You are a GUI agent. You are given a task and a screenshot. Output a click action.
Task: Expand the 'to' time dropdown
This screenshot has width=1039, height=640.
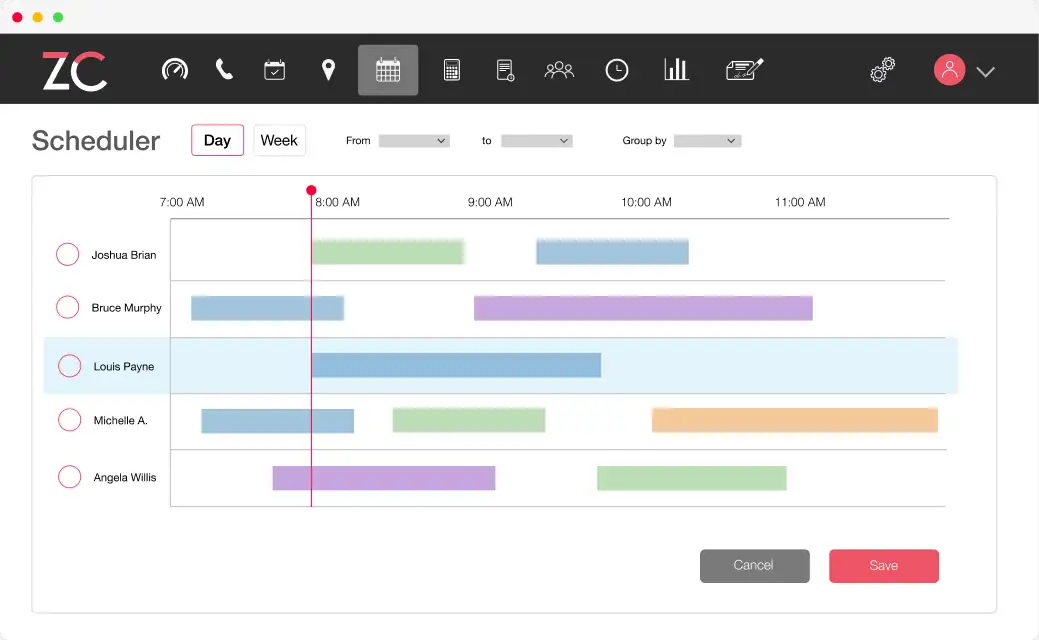[537, 140]
